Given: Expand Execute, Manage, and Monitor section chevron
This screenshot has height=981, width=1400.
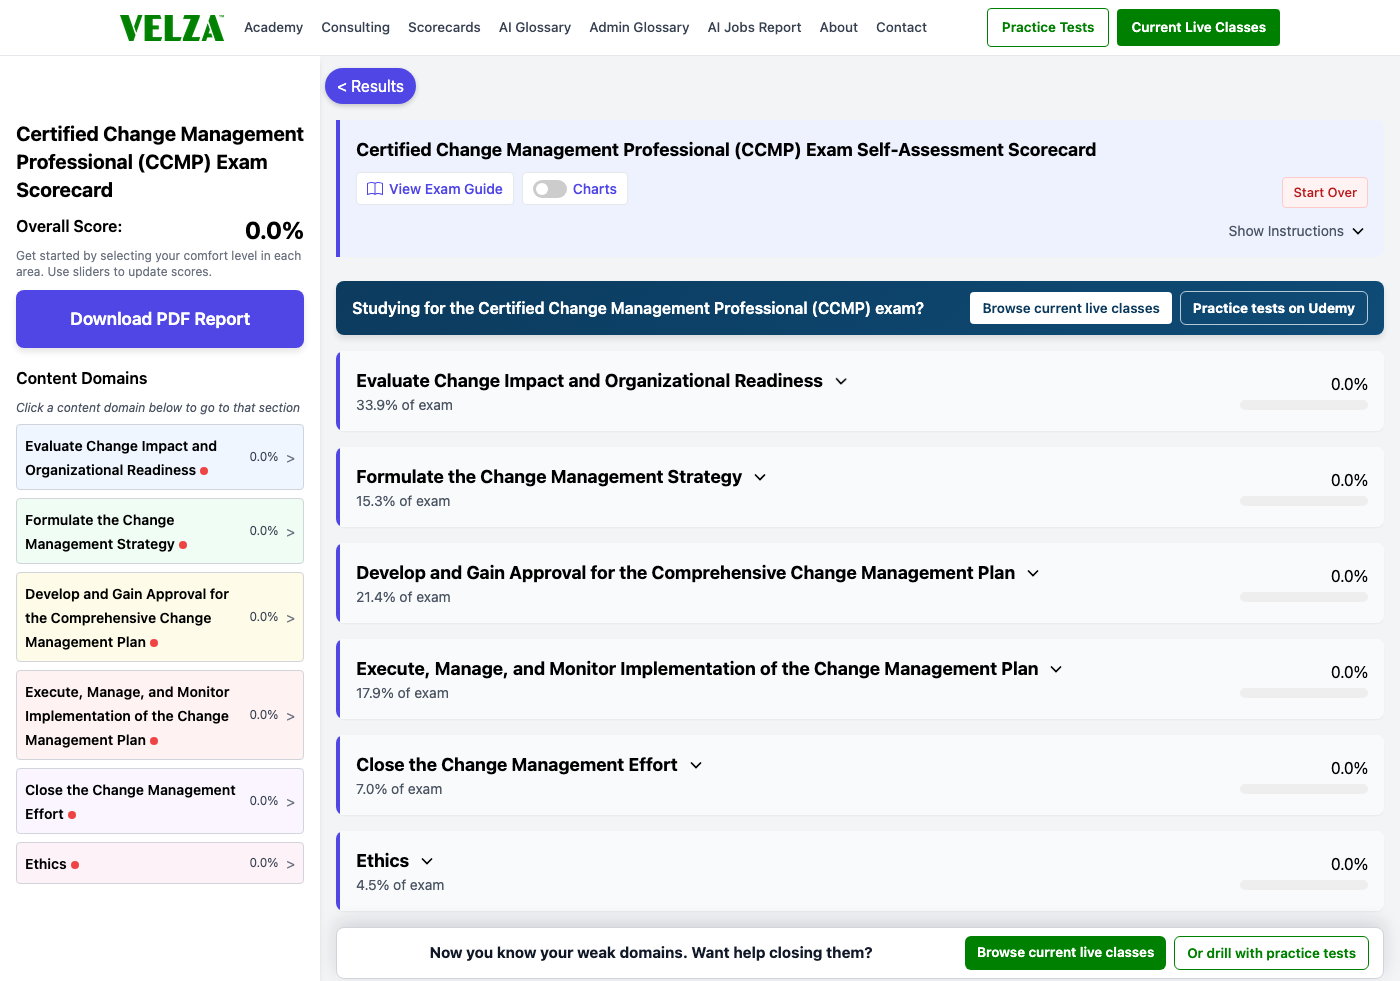Looking at the screenshot, I should [x=1056, y=669].
